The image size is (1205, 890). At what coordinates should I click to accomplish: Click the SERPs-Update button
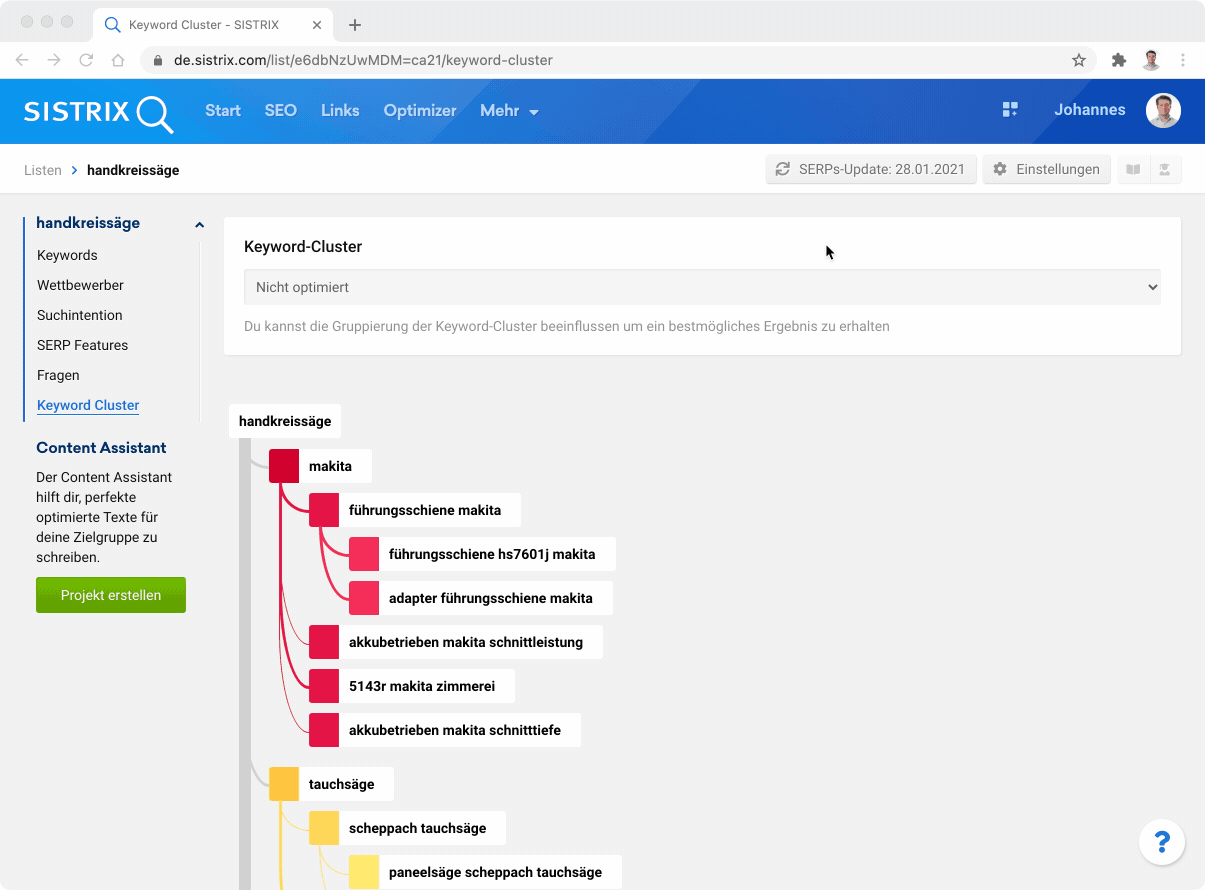point(871,170)
